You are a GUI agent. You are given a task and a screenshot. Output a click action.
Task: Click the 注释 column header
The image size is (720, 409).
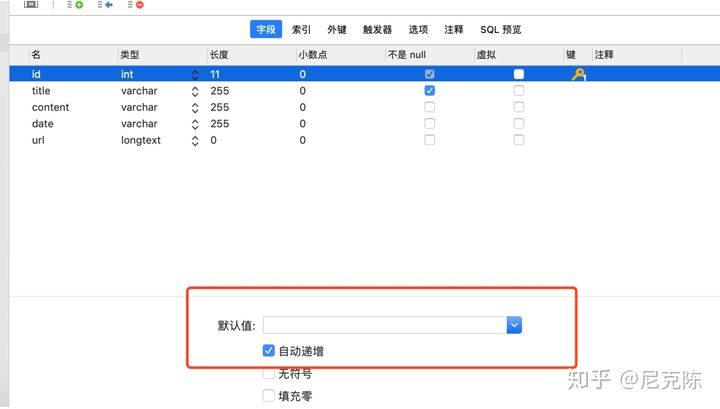click(604, 55)
